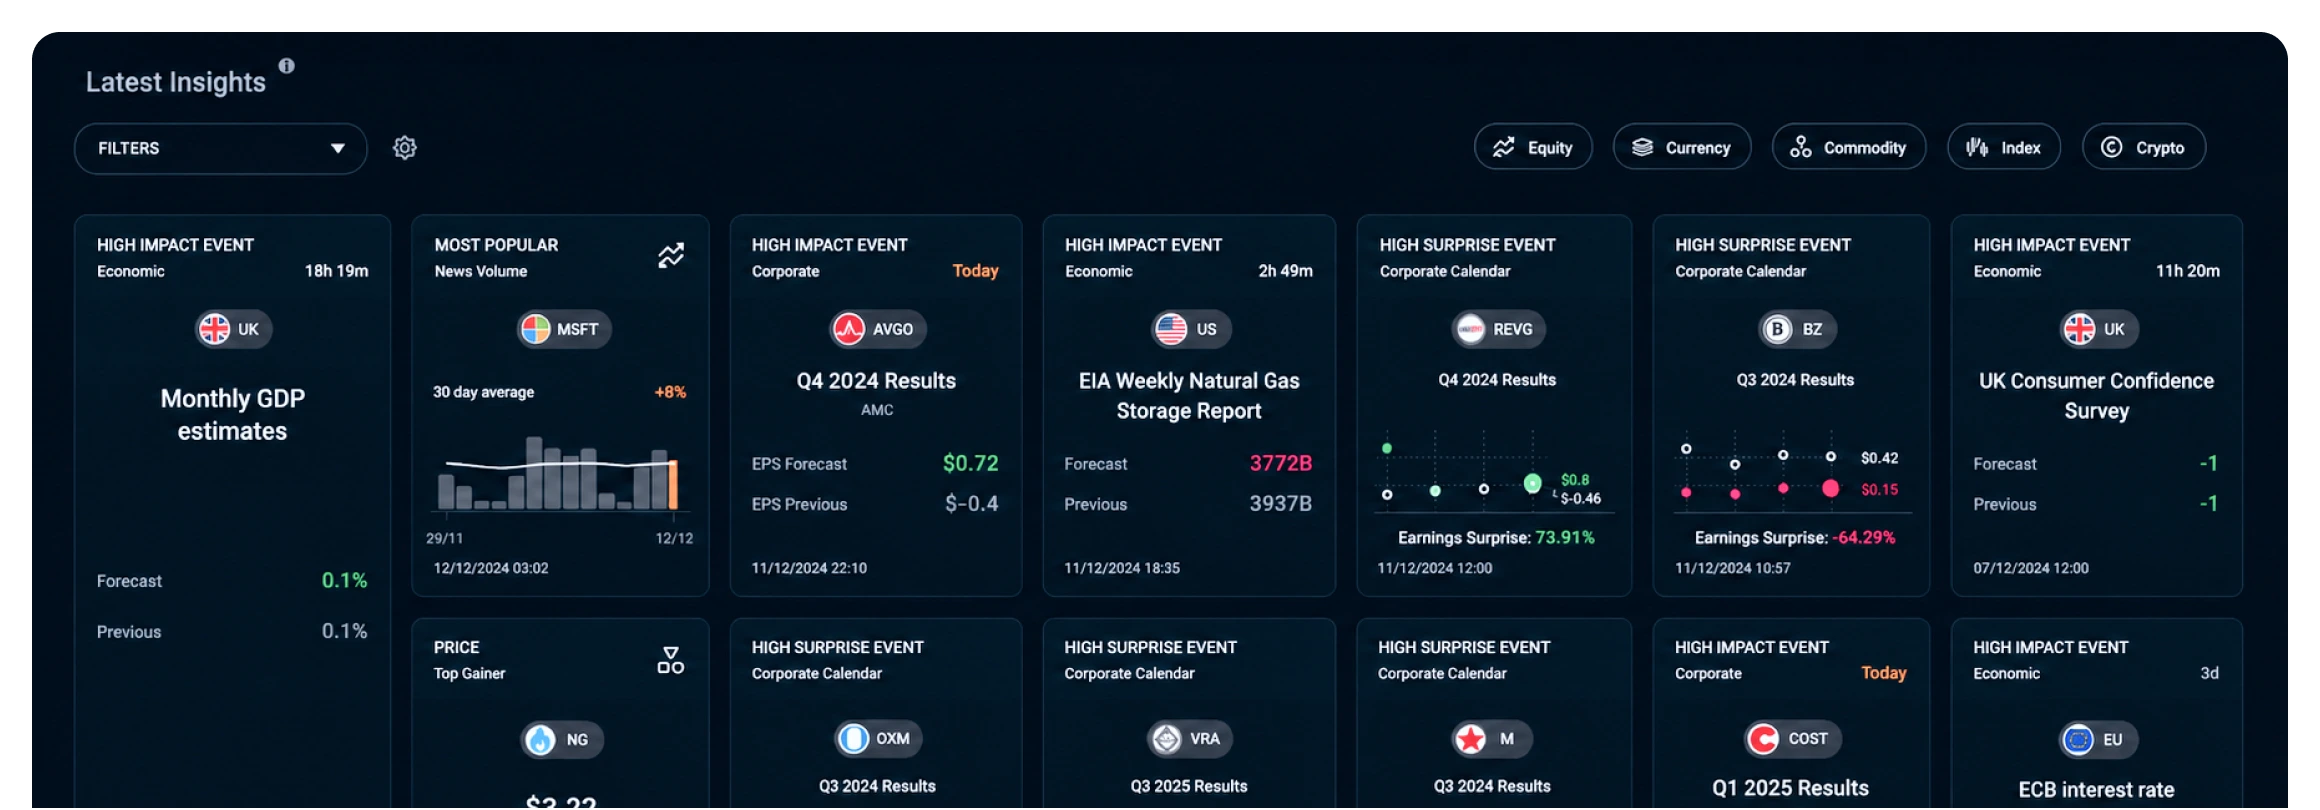Click the OXM Q3 2024 Results text
Viewport: 2320px width, 810px height.
point(877,786)
